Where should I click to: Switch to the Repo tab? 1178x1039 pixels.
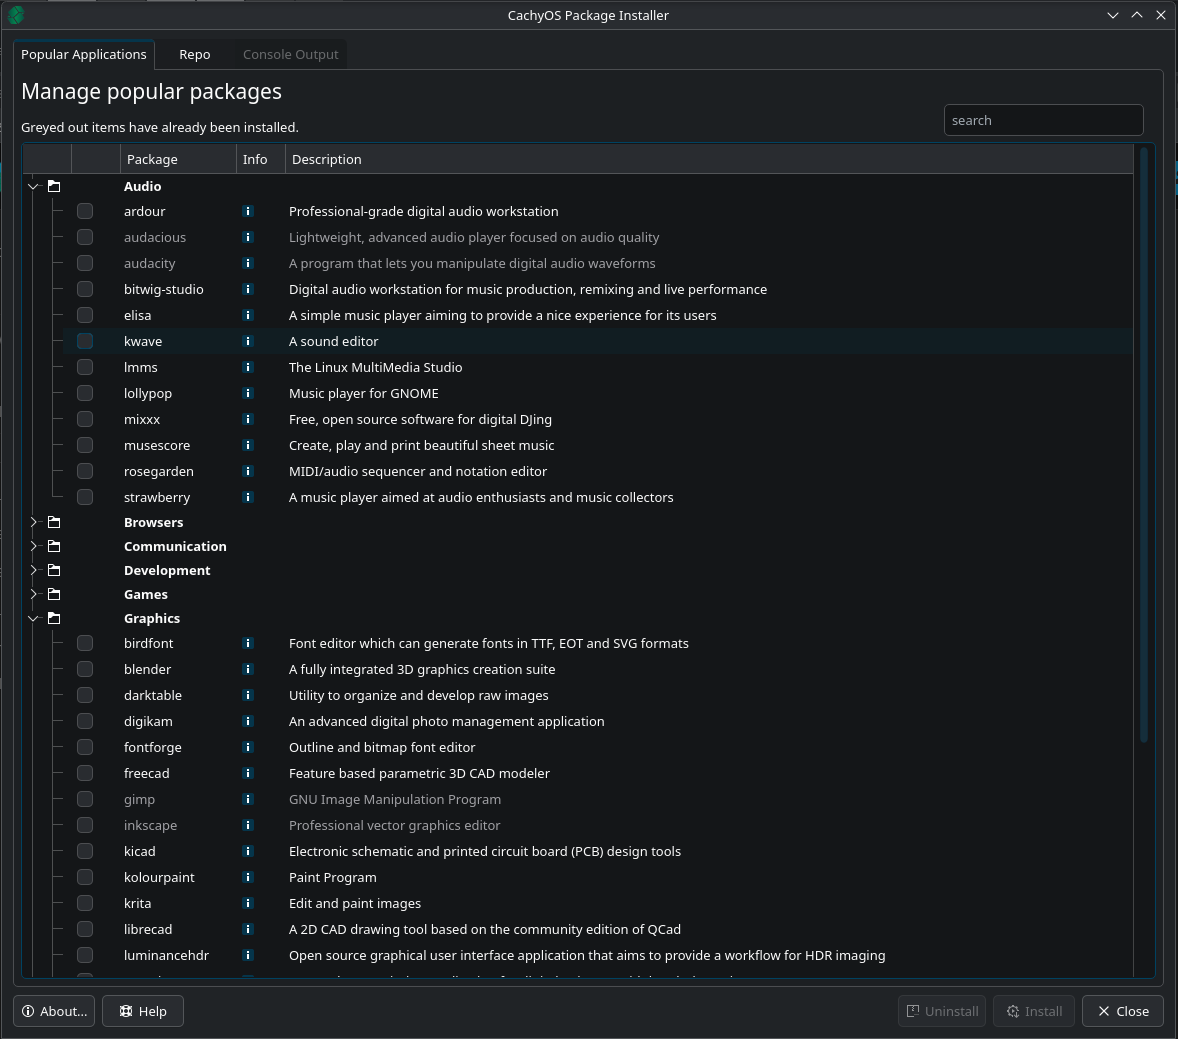click(195, 54)
